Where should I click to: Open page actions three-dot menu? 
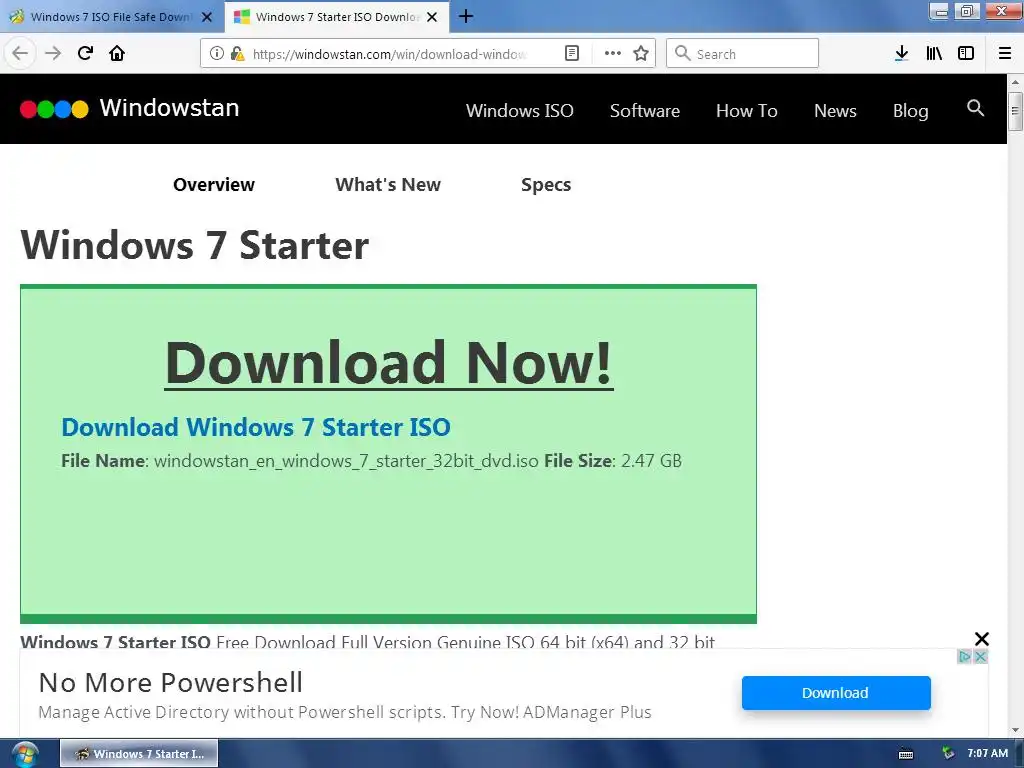click(613, 54)
